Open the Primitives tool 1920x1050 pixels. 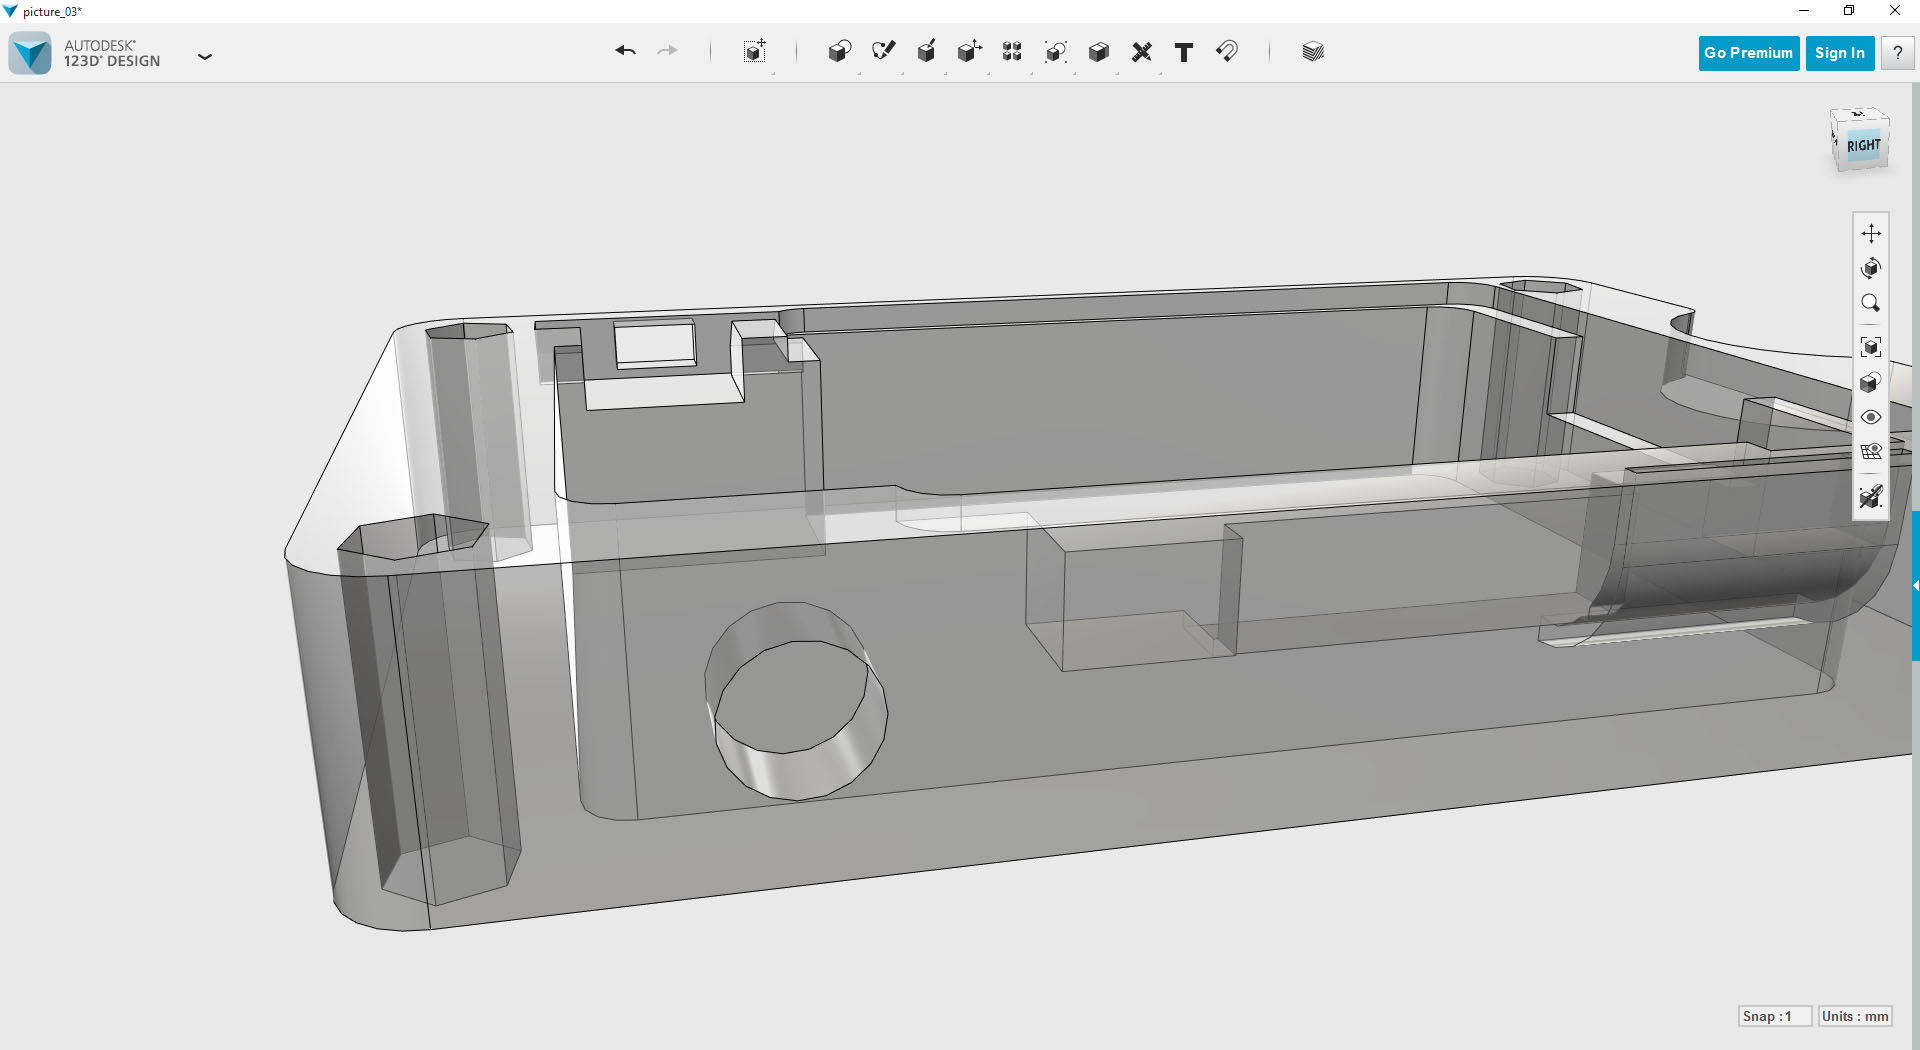(x=839, y=51)
